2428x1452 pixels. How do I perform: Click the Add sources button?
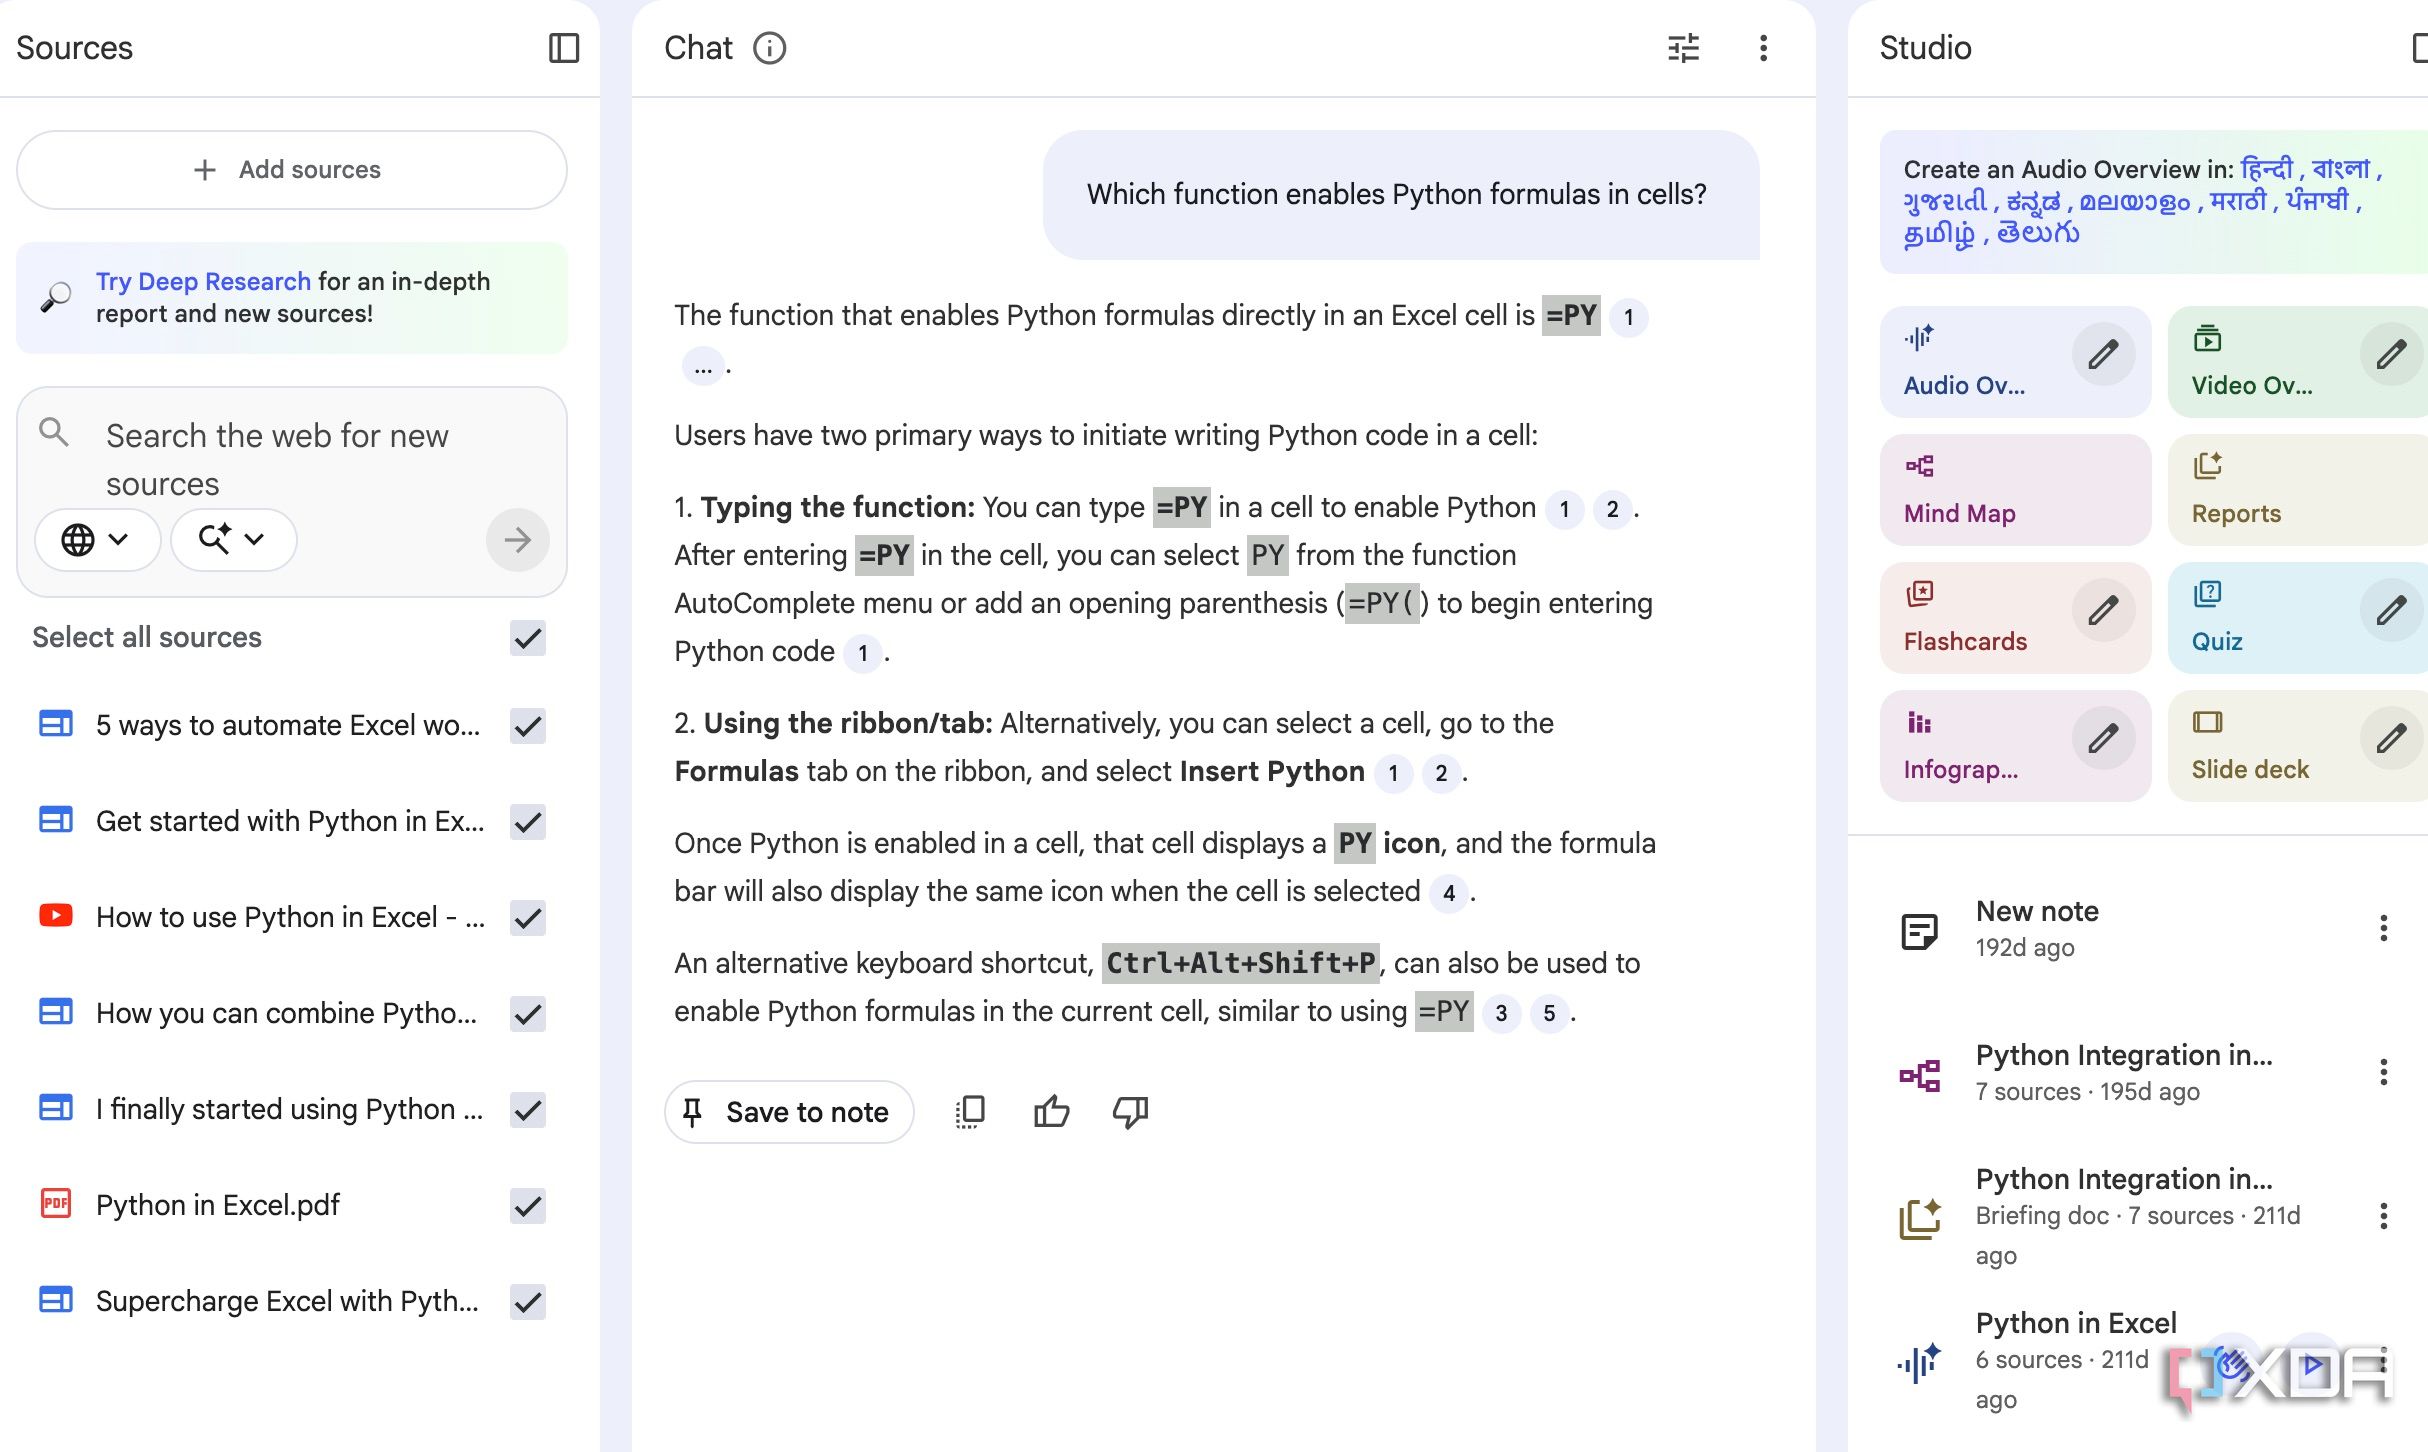click(291, 170)
